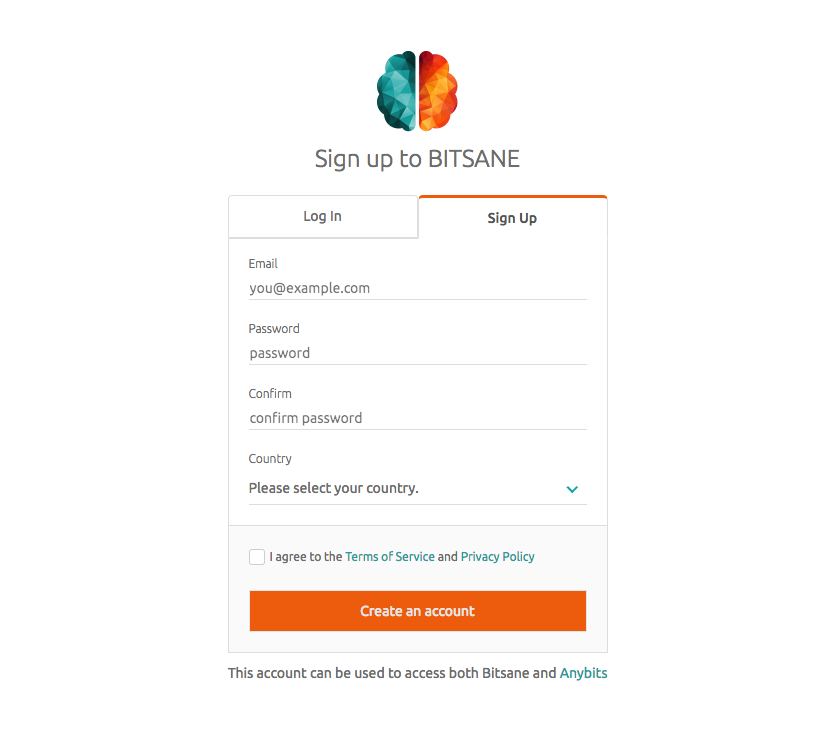Image resolution: width=826 pixels, height=730 pixels.
Task: Click the Email field label
Action: point(263,263)
